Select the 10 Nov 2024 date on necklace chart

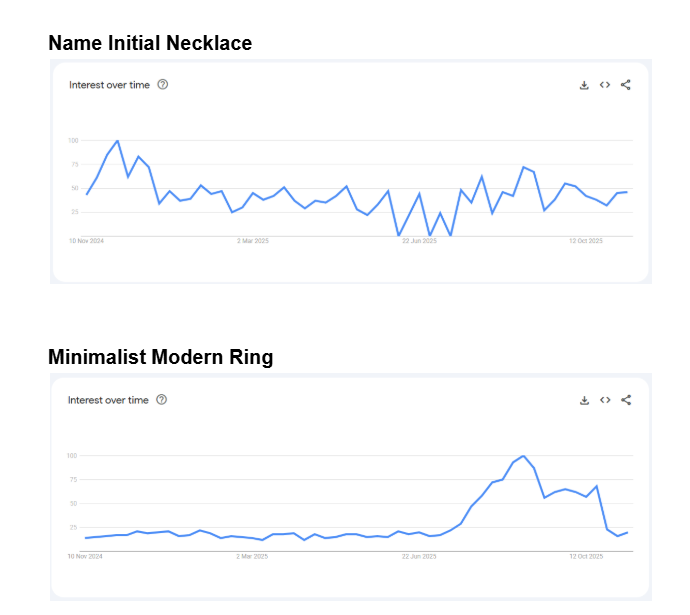tap(87, 241)
